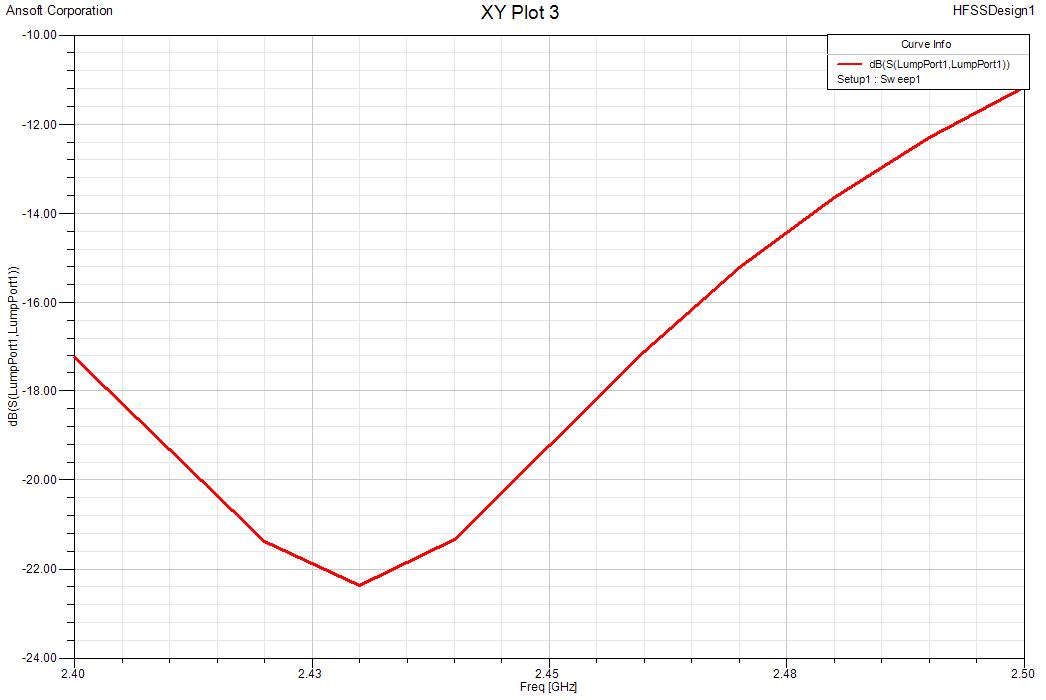This screenshot has height=700, width=1046.
Task: Click the 2.40 X-axis tick label
Action: (x=73, y=673)
